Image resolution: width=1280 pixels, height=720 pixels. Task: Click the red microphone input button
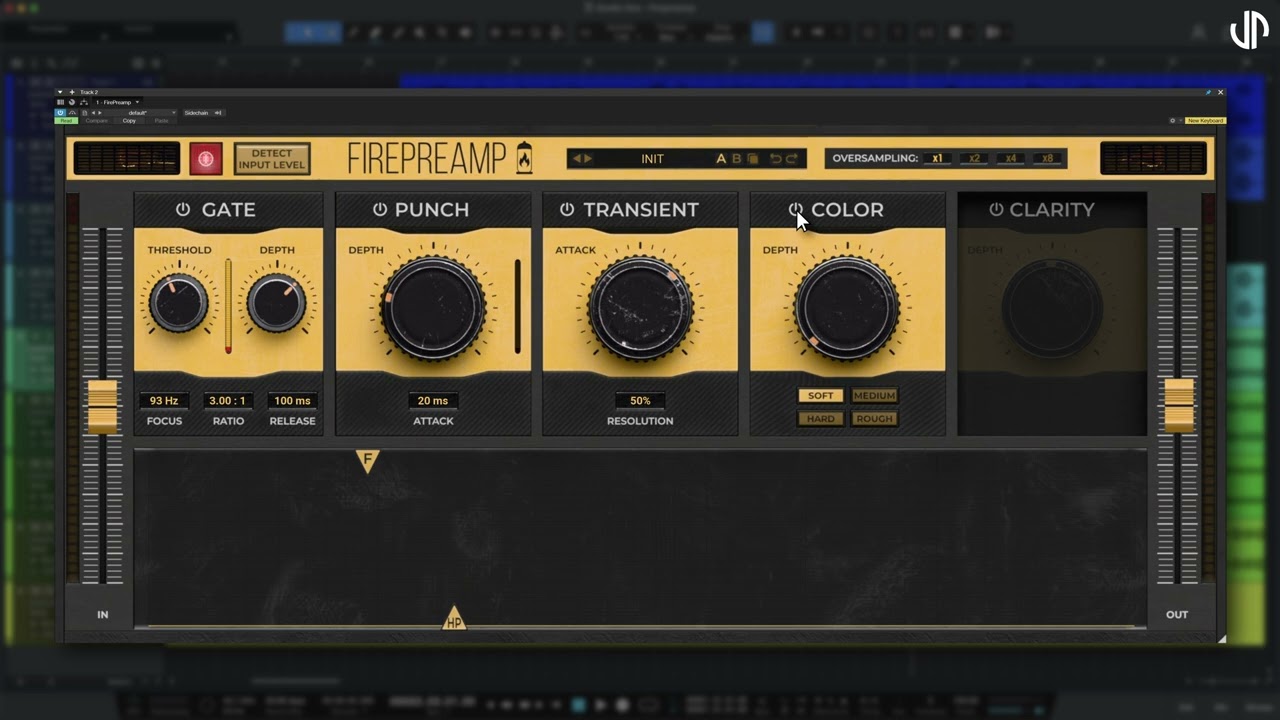coord(206,159)
